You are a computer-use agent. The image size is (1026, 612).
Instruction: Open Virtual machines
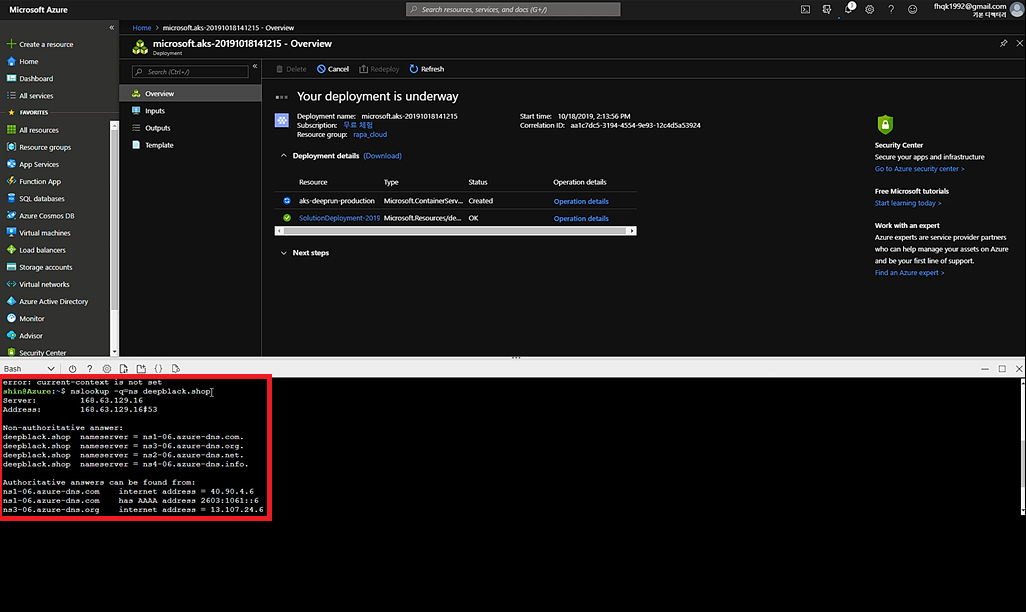tap(39, 233)
